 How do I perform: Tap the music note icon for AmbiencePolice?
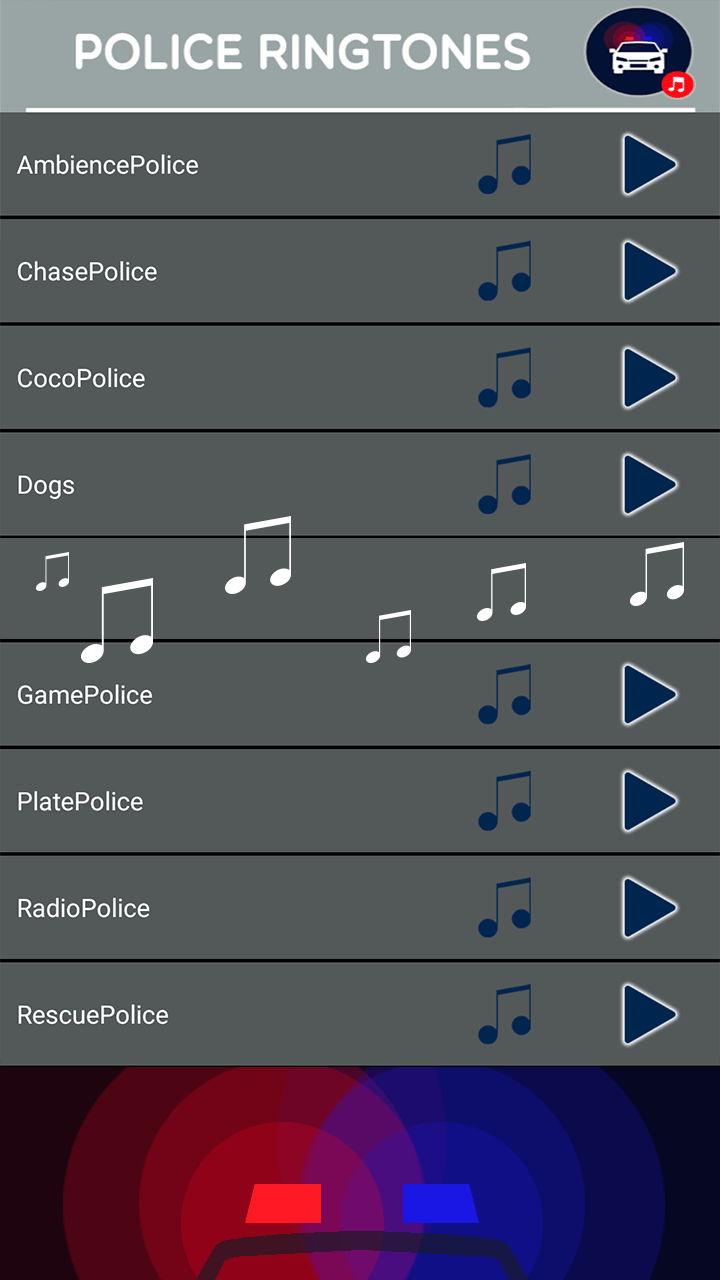coord(505,165)
